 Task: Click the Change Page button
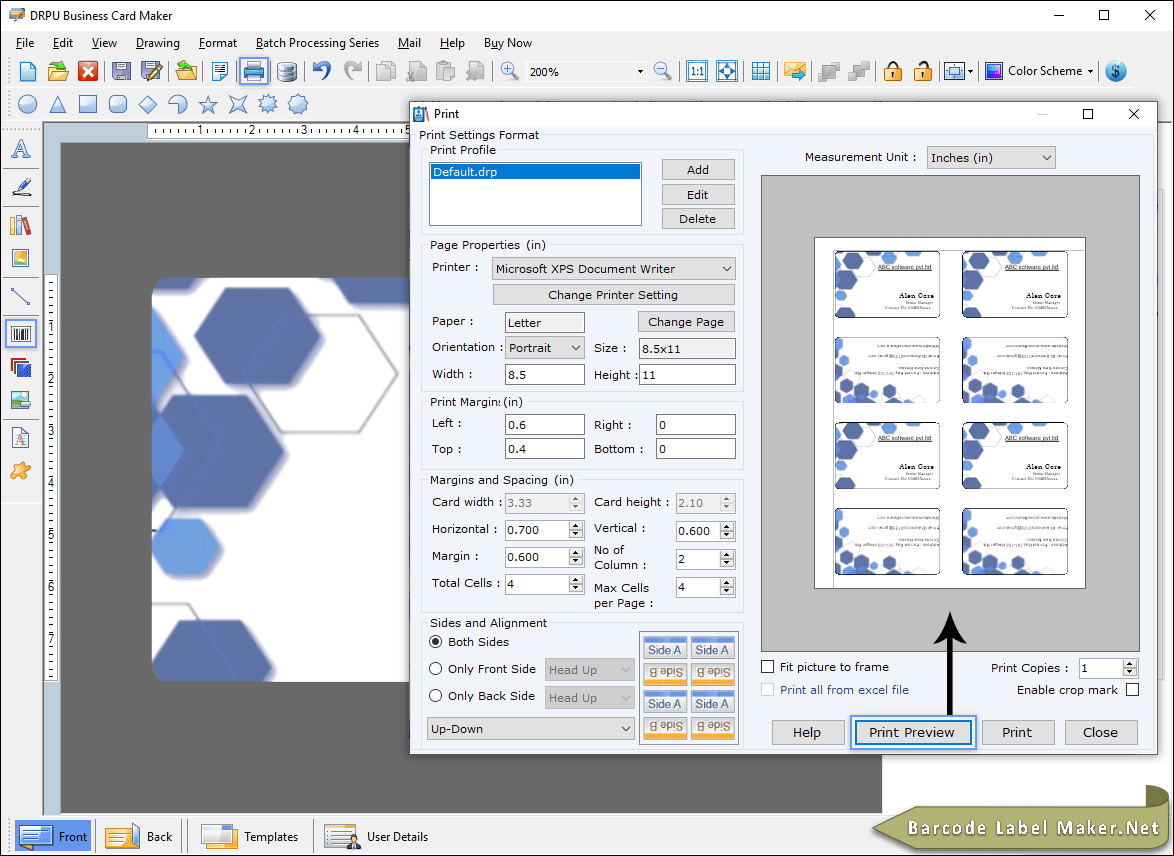pos(686,322)
